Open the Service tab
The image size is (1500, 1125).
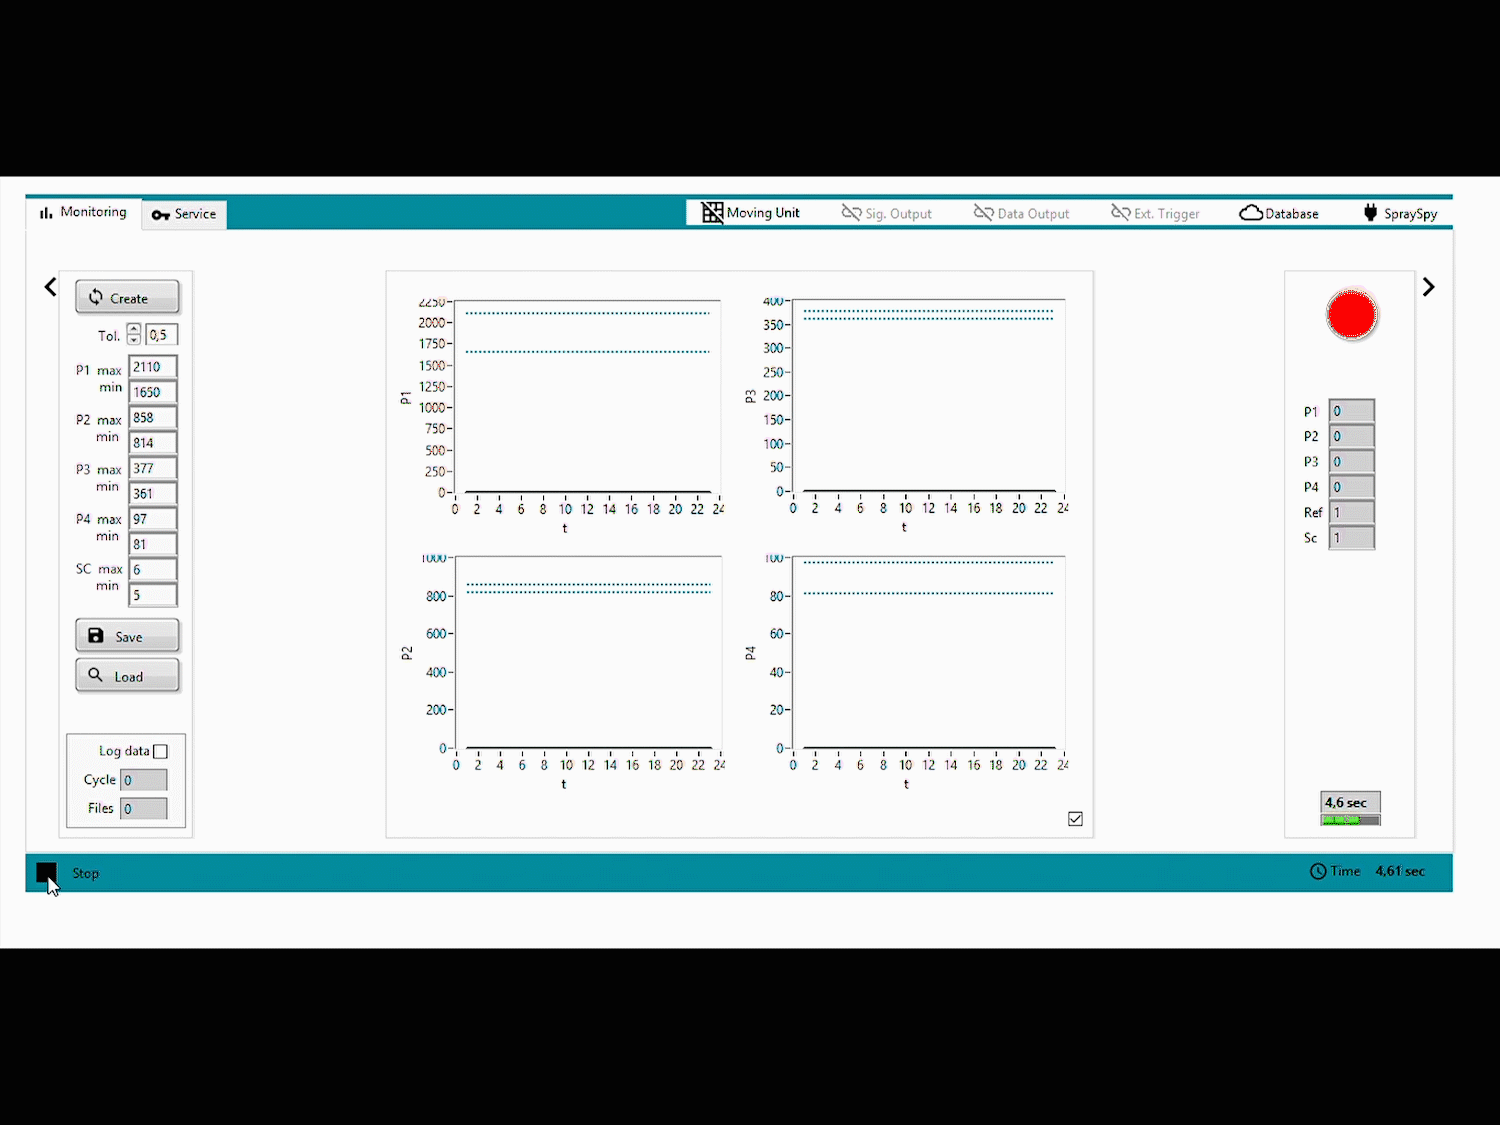coord(184,214)
